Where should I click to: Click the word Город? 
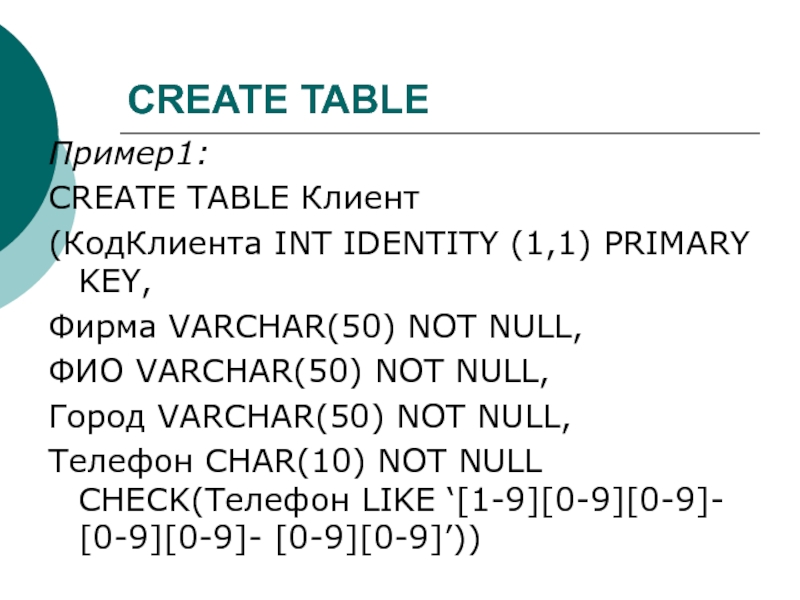(x=99, y=416)
